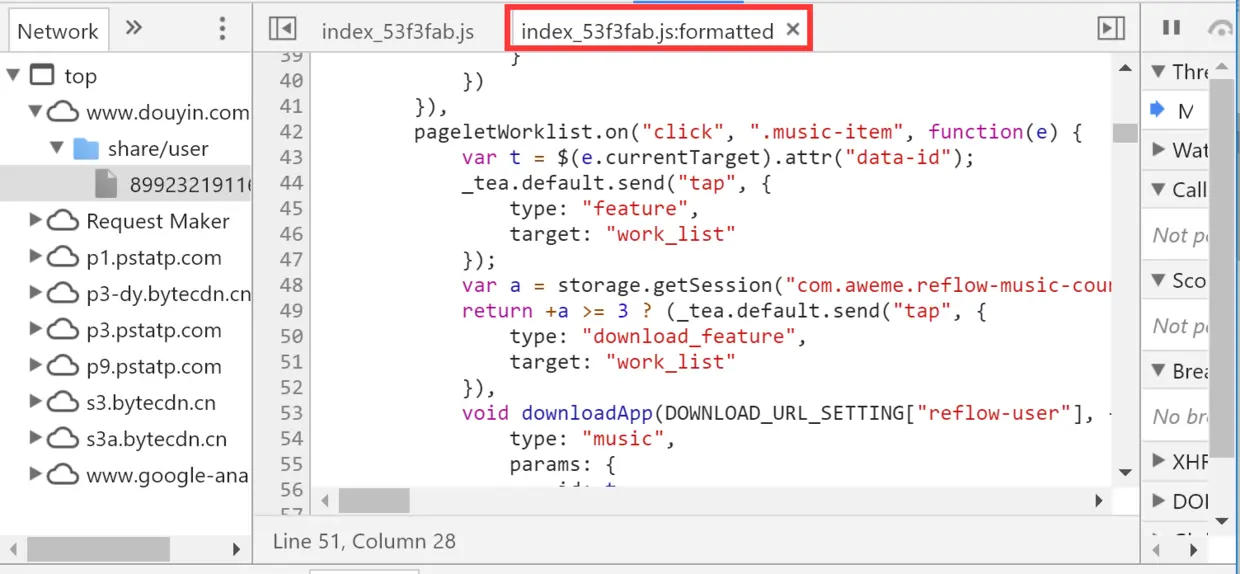
Task: Expand the www.google-analytics node
Action: tap(36, 475)
